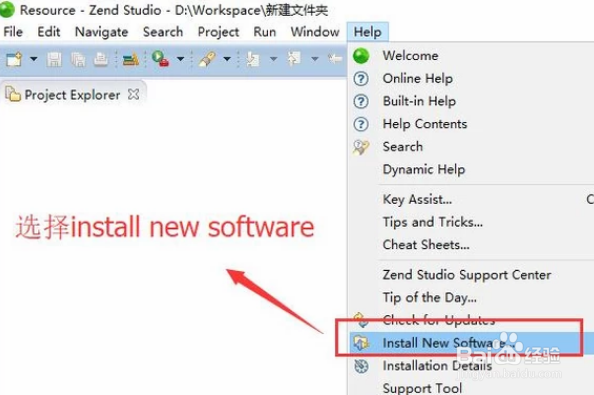Click the Help Contents question-mark icon

point(361,124)
